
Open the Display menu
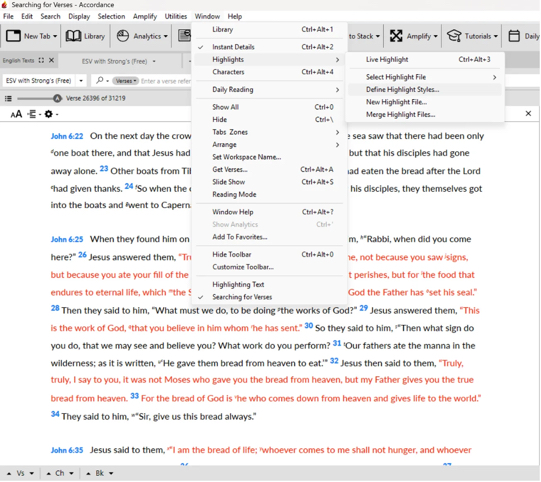pos(79,17)
